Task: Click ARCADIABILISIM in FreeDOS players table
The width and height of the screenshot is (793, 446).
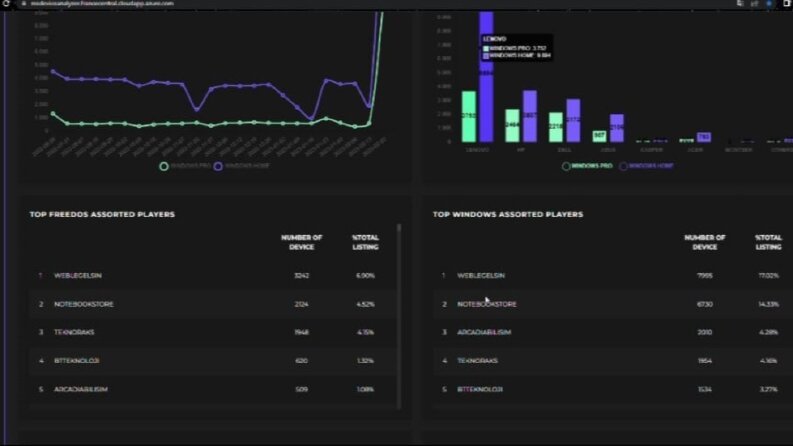Action: point(81,389)
